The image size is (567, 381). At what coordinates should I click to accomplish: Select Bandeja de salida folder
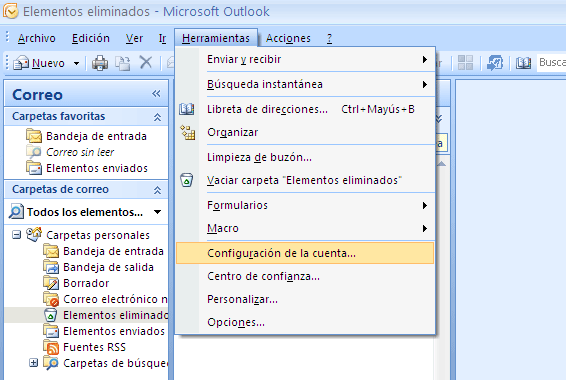point(108,267)
